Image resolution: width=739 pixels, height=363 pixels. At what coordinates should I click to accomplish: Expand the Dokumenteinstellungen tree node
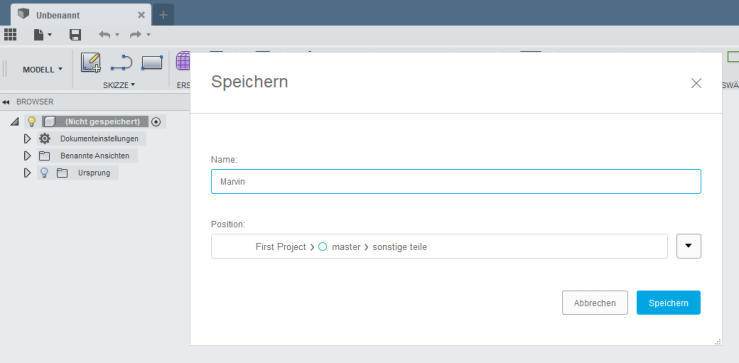(x=27, y=139)
